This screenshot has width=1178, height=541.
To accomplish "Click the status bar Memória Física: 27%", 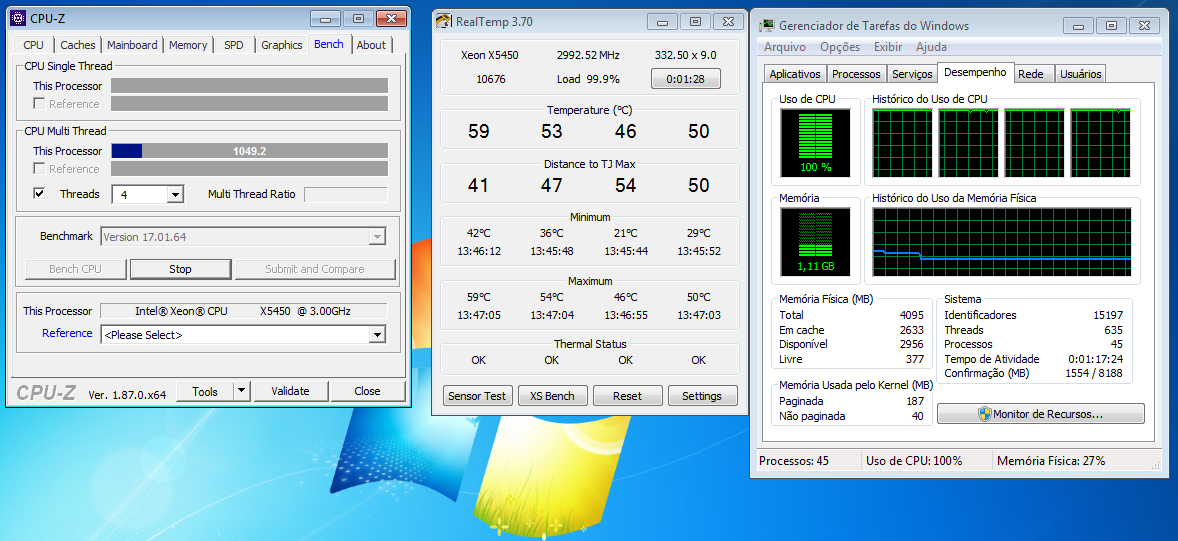I will (x=1050, y=461).
